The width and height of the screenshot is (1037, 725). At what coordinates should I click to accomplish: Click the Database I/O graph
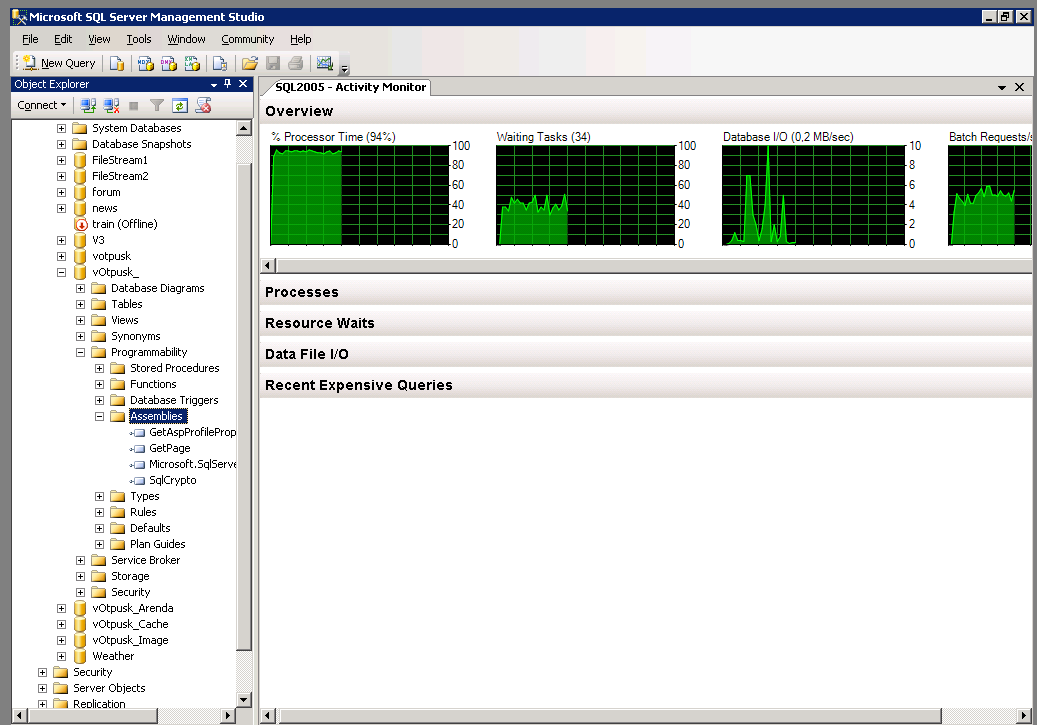point(812,195)
